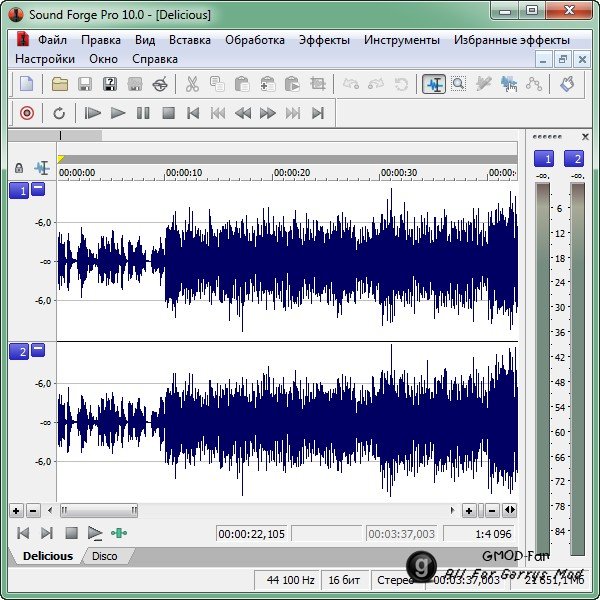Cut the selection with the scissors icon

tap(192, 84)
